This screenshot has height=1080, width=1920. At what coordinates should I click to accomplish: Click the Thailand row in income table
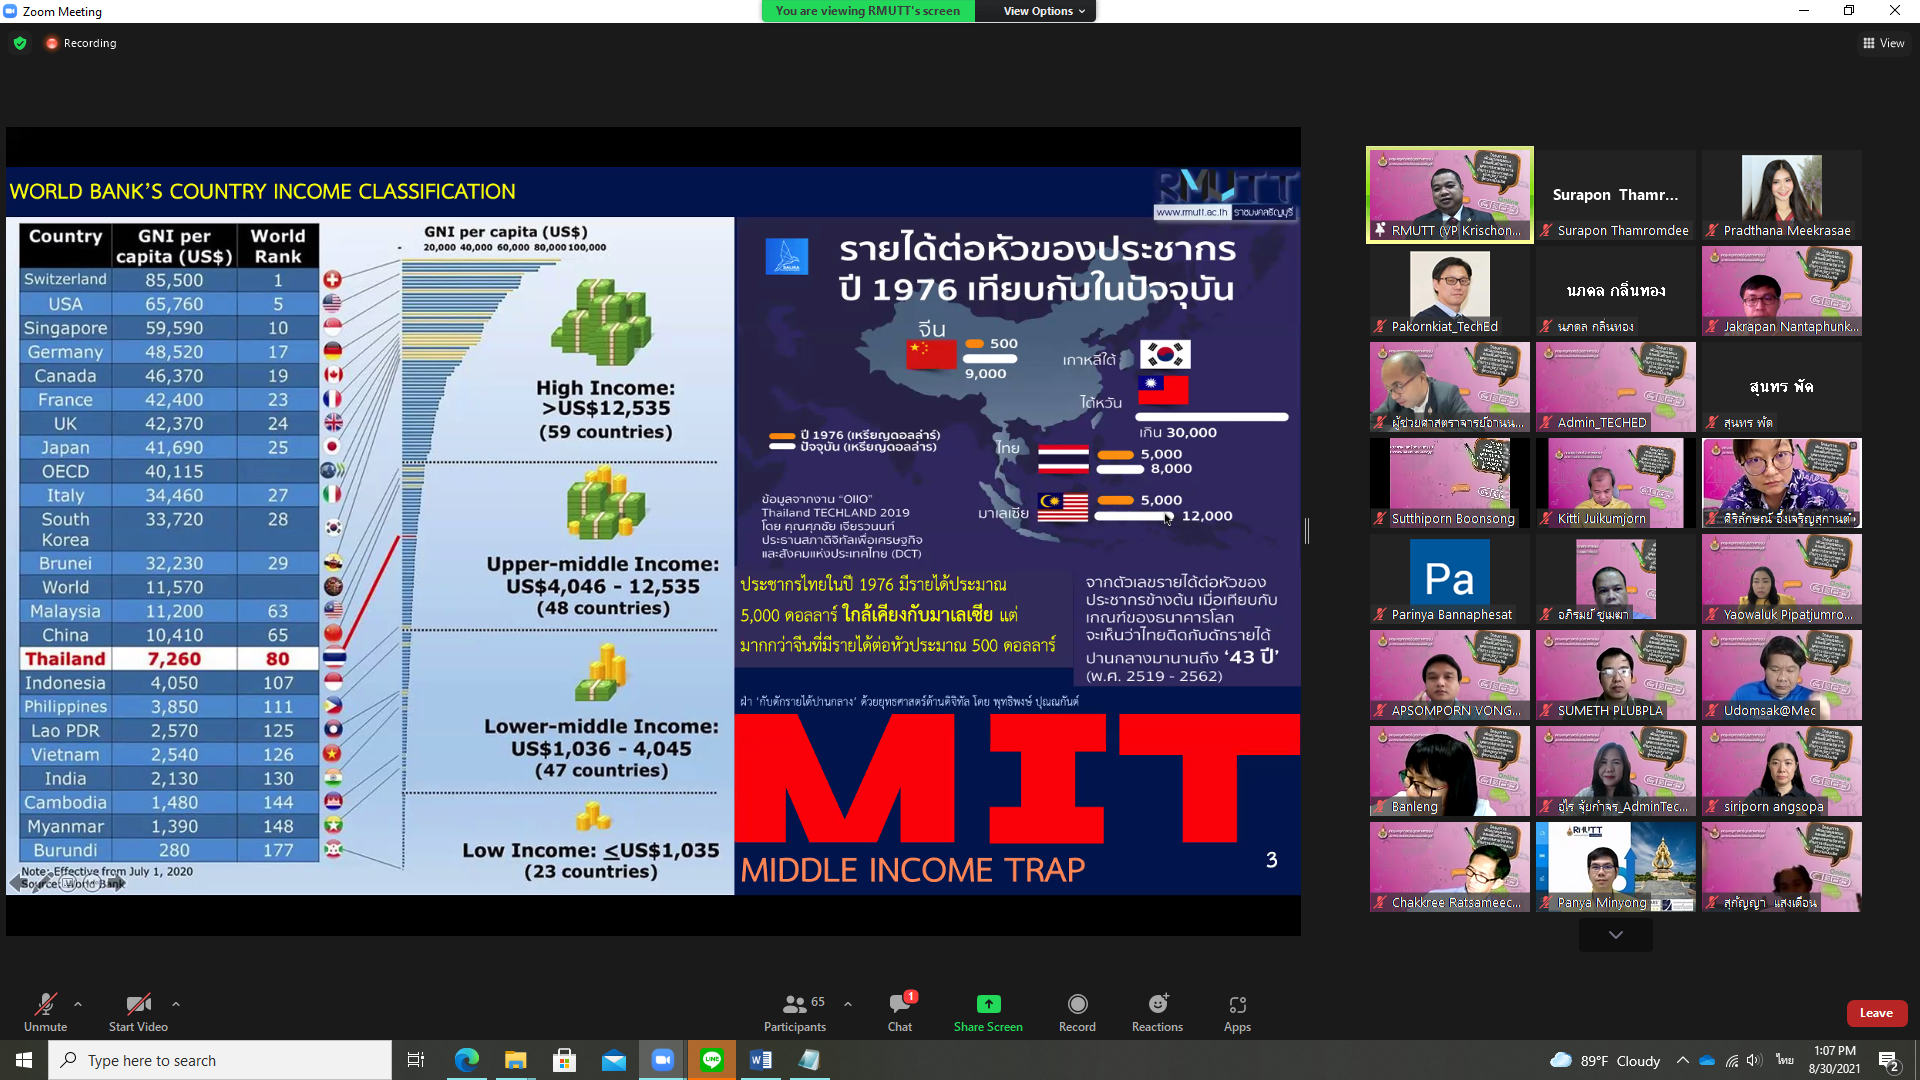click(x=169, y=659)
